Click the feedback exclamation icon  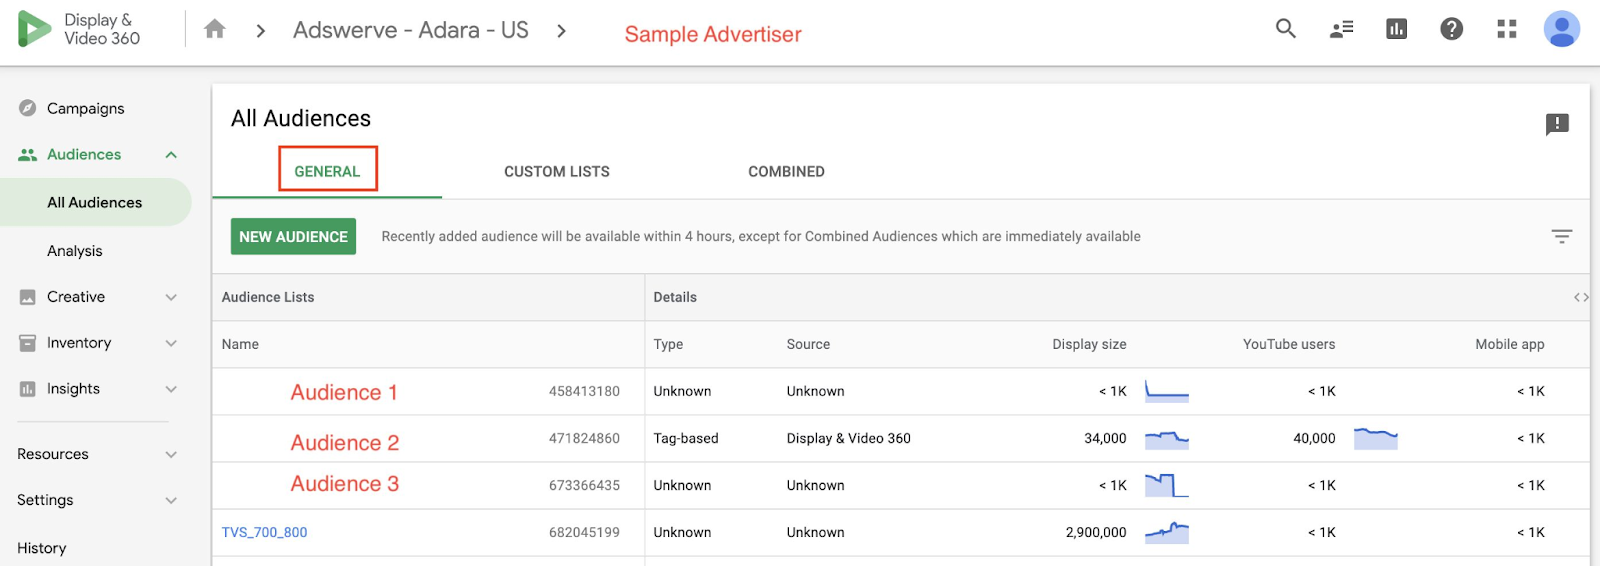(x=1557, y=124)
